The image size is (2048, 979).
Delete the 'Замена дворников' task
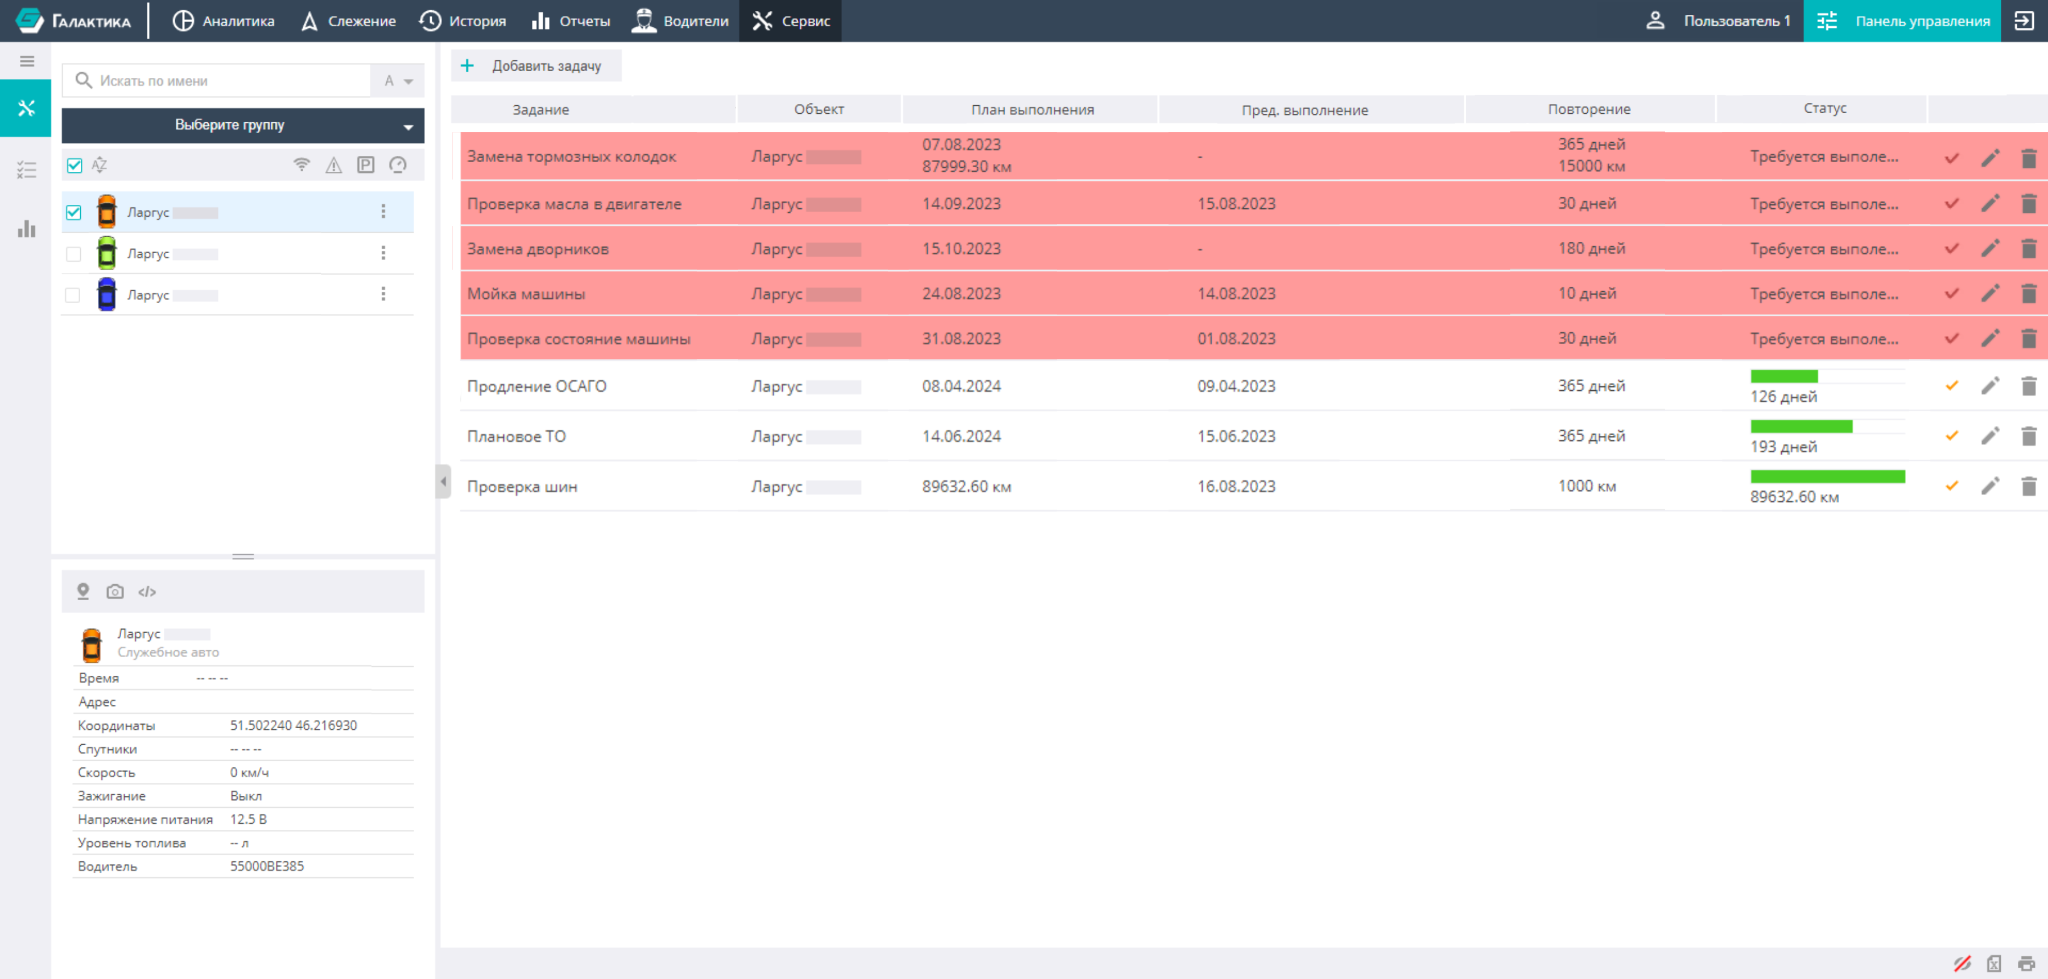[2029, 249]
